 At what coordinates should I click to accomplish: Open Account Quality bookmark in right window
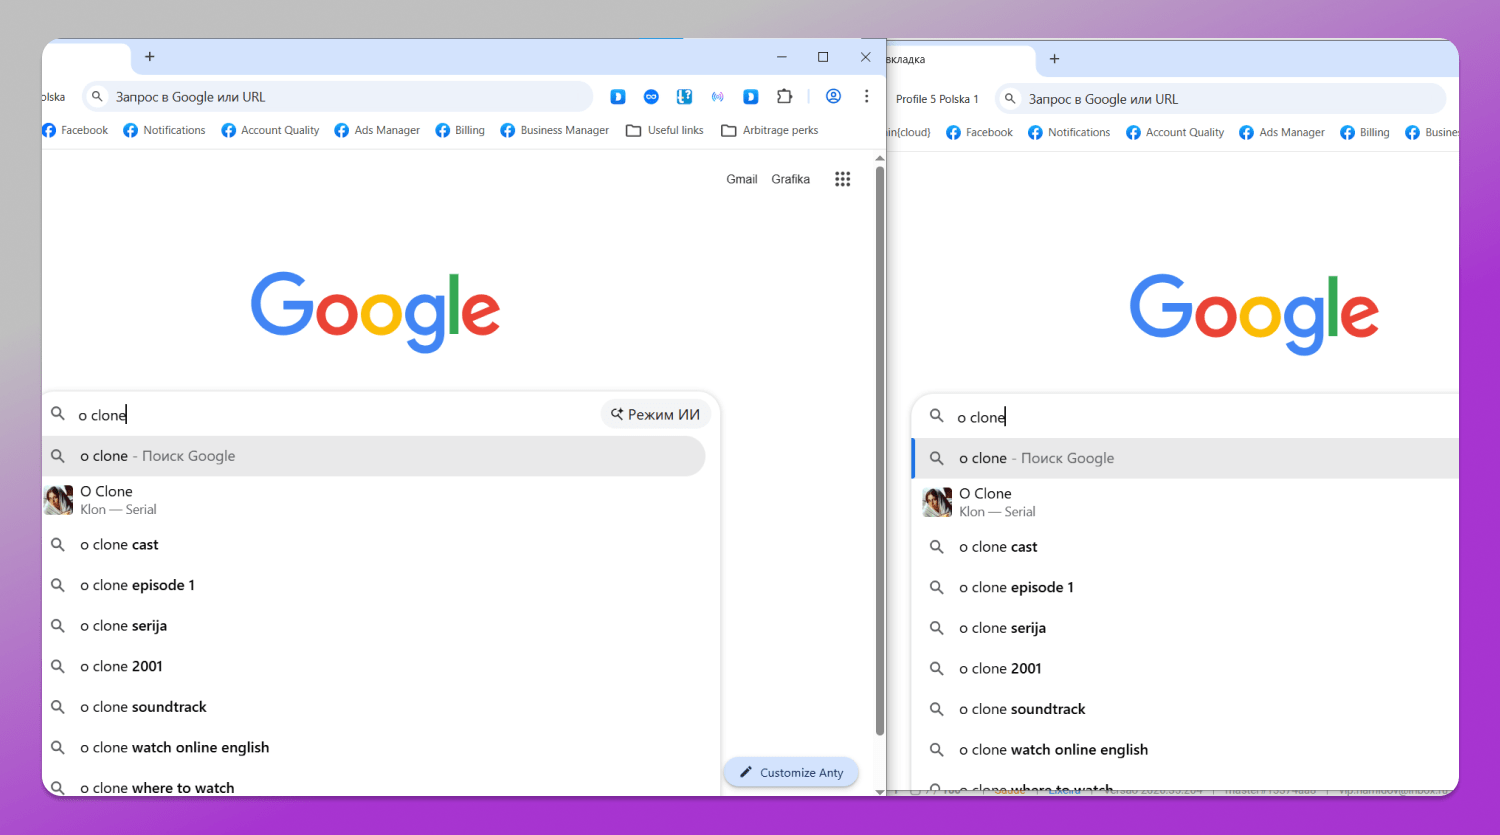coord(1175,132)
